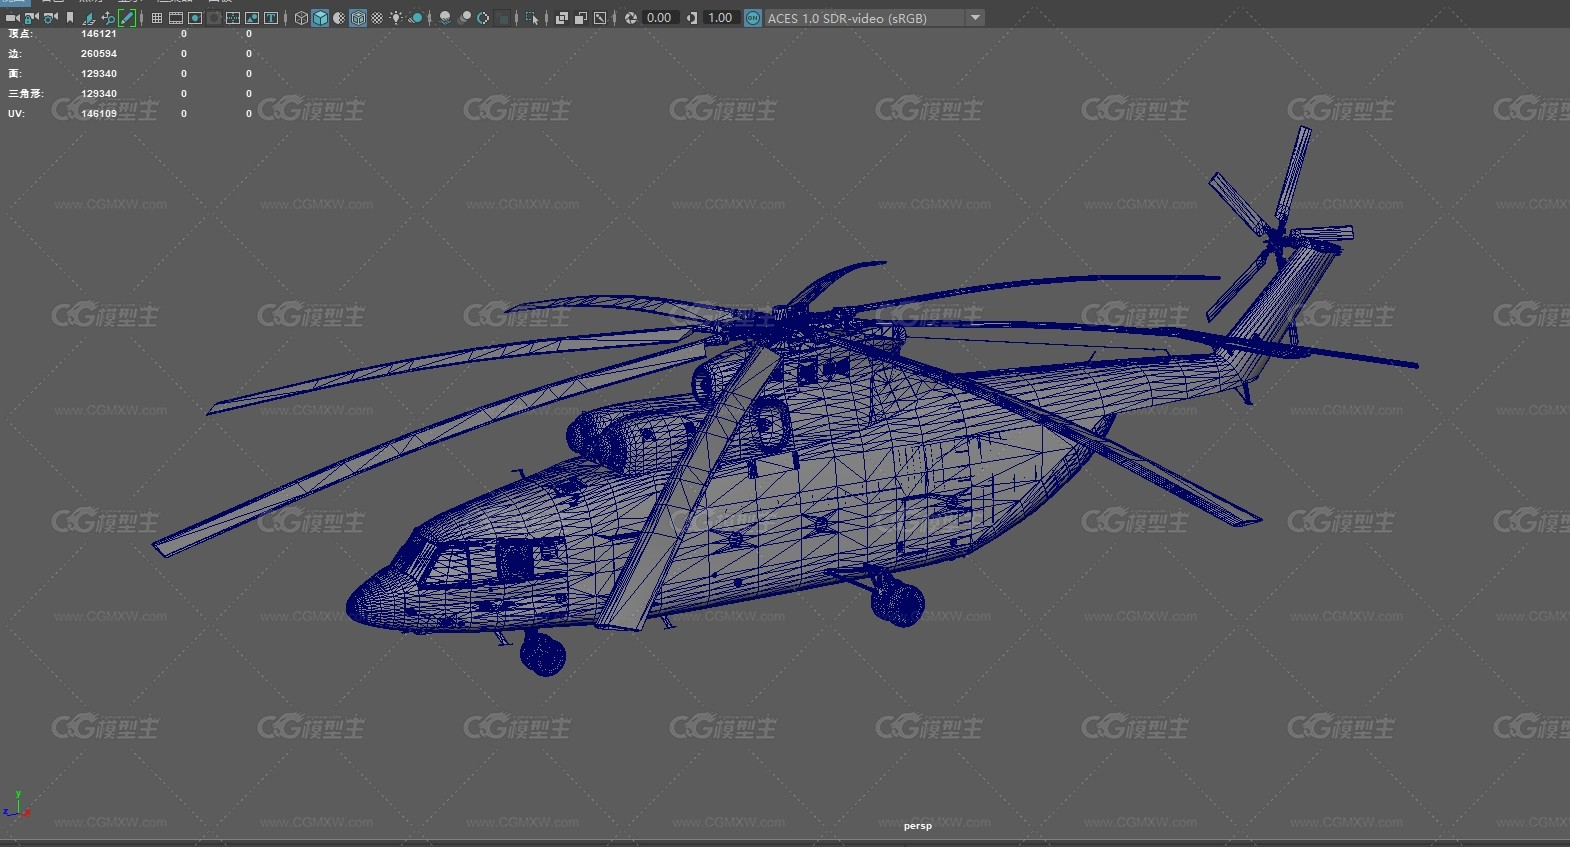Toggle 2D Pan/Zoom icon

point(108,18)
